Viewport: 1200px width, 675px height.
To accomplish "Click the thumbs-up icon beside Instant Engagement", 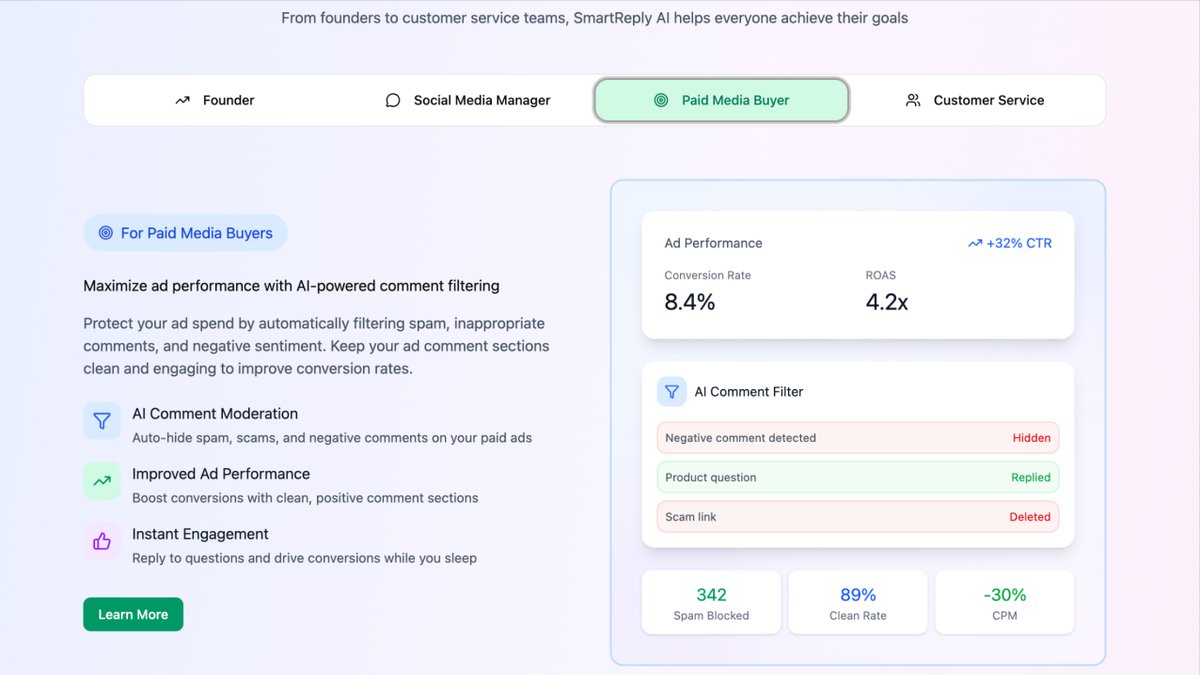I will pyautogui.click(x=102, y=541).
